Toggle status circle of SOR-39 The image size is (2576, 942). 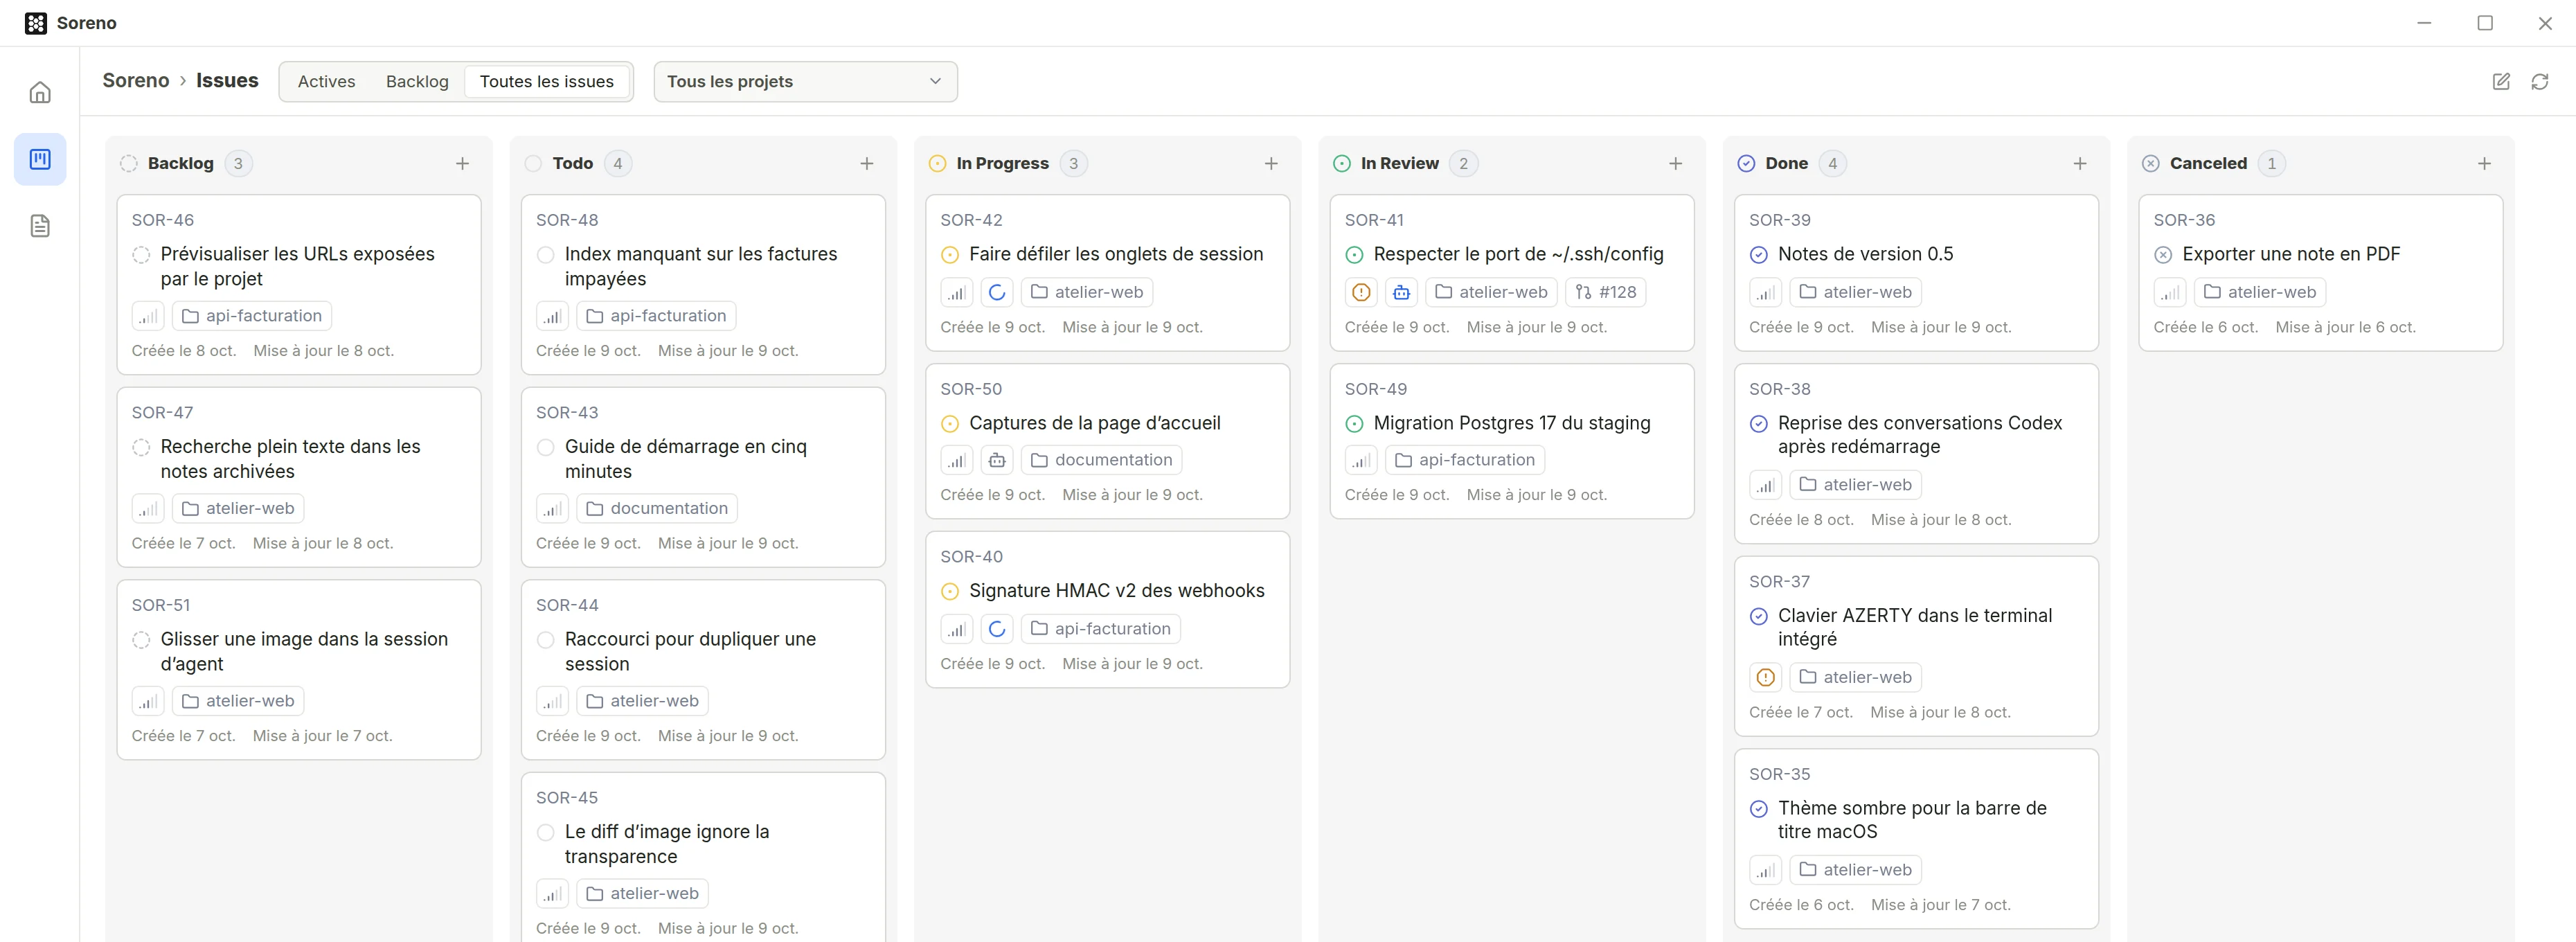tap(1759, 255)
